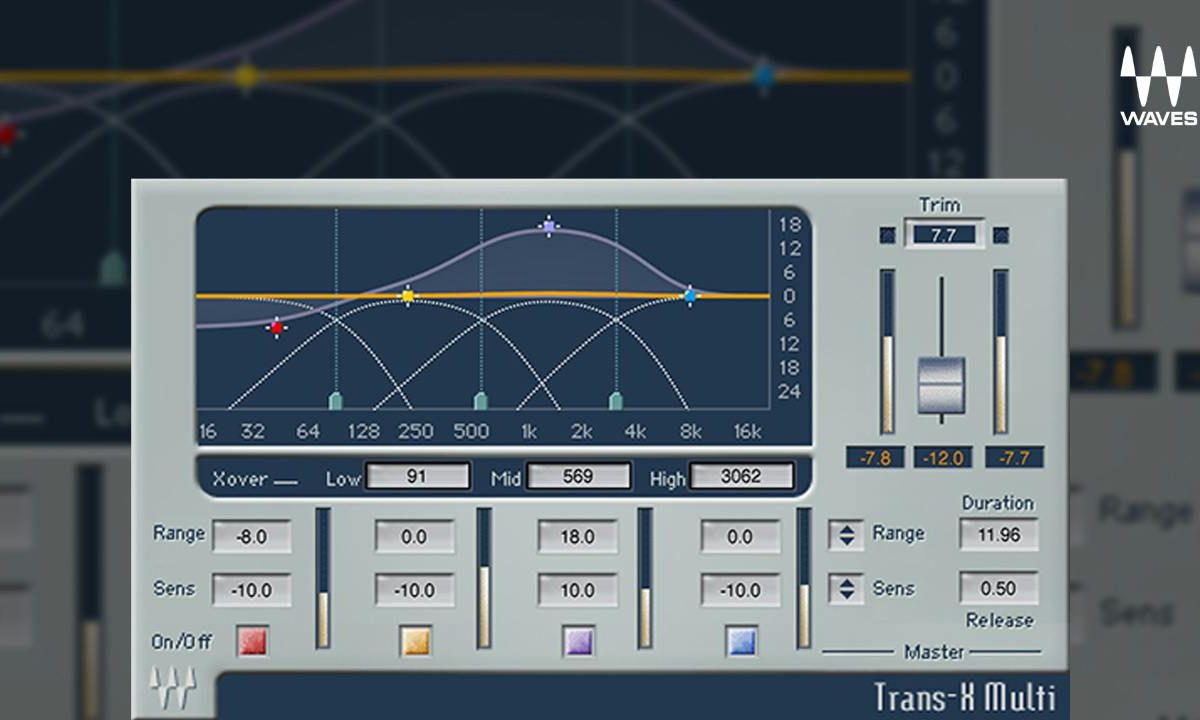Click the blue band Sens field -10.0
Image resolution: width=1200 pixels, height=720 pixels.
click(x=740, y=590)
